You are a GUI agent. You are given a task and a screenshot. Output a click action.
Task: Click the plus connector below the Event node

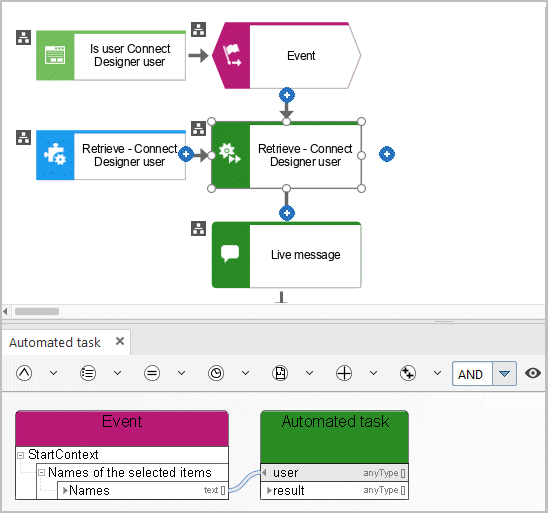[x=287, y=95]
